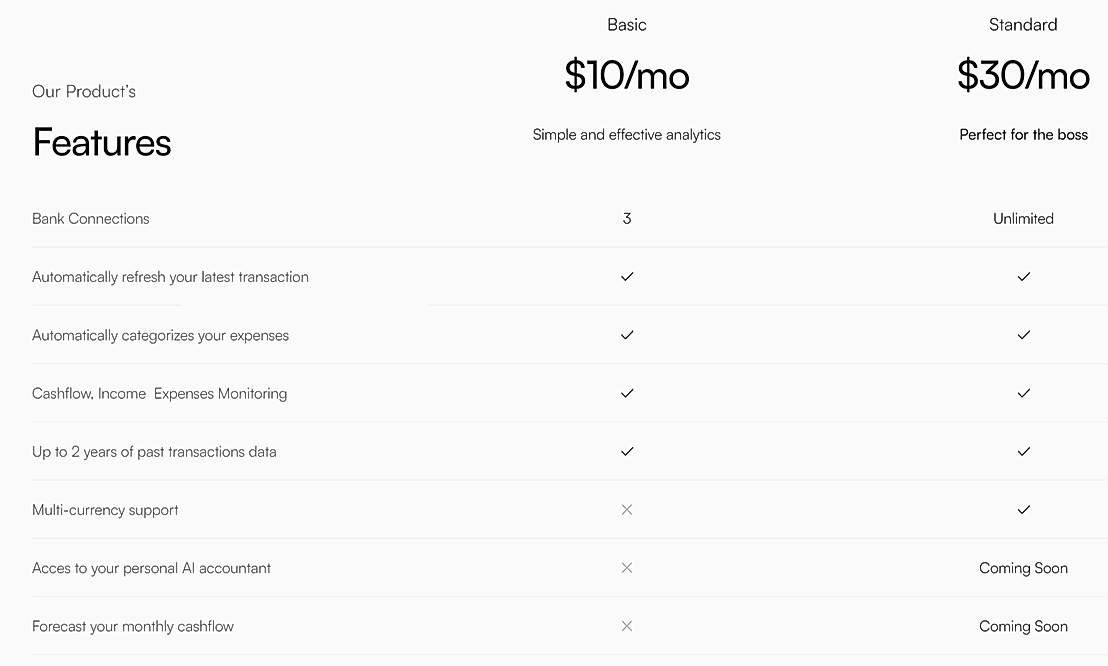Click Basic checkmark for automatic transaction refresh

[627, 277]
